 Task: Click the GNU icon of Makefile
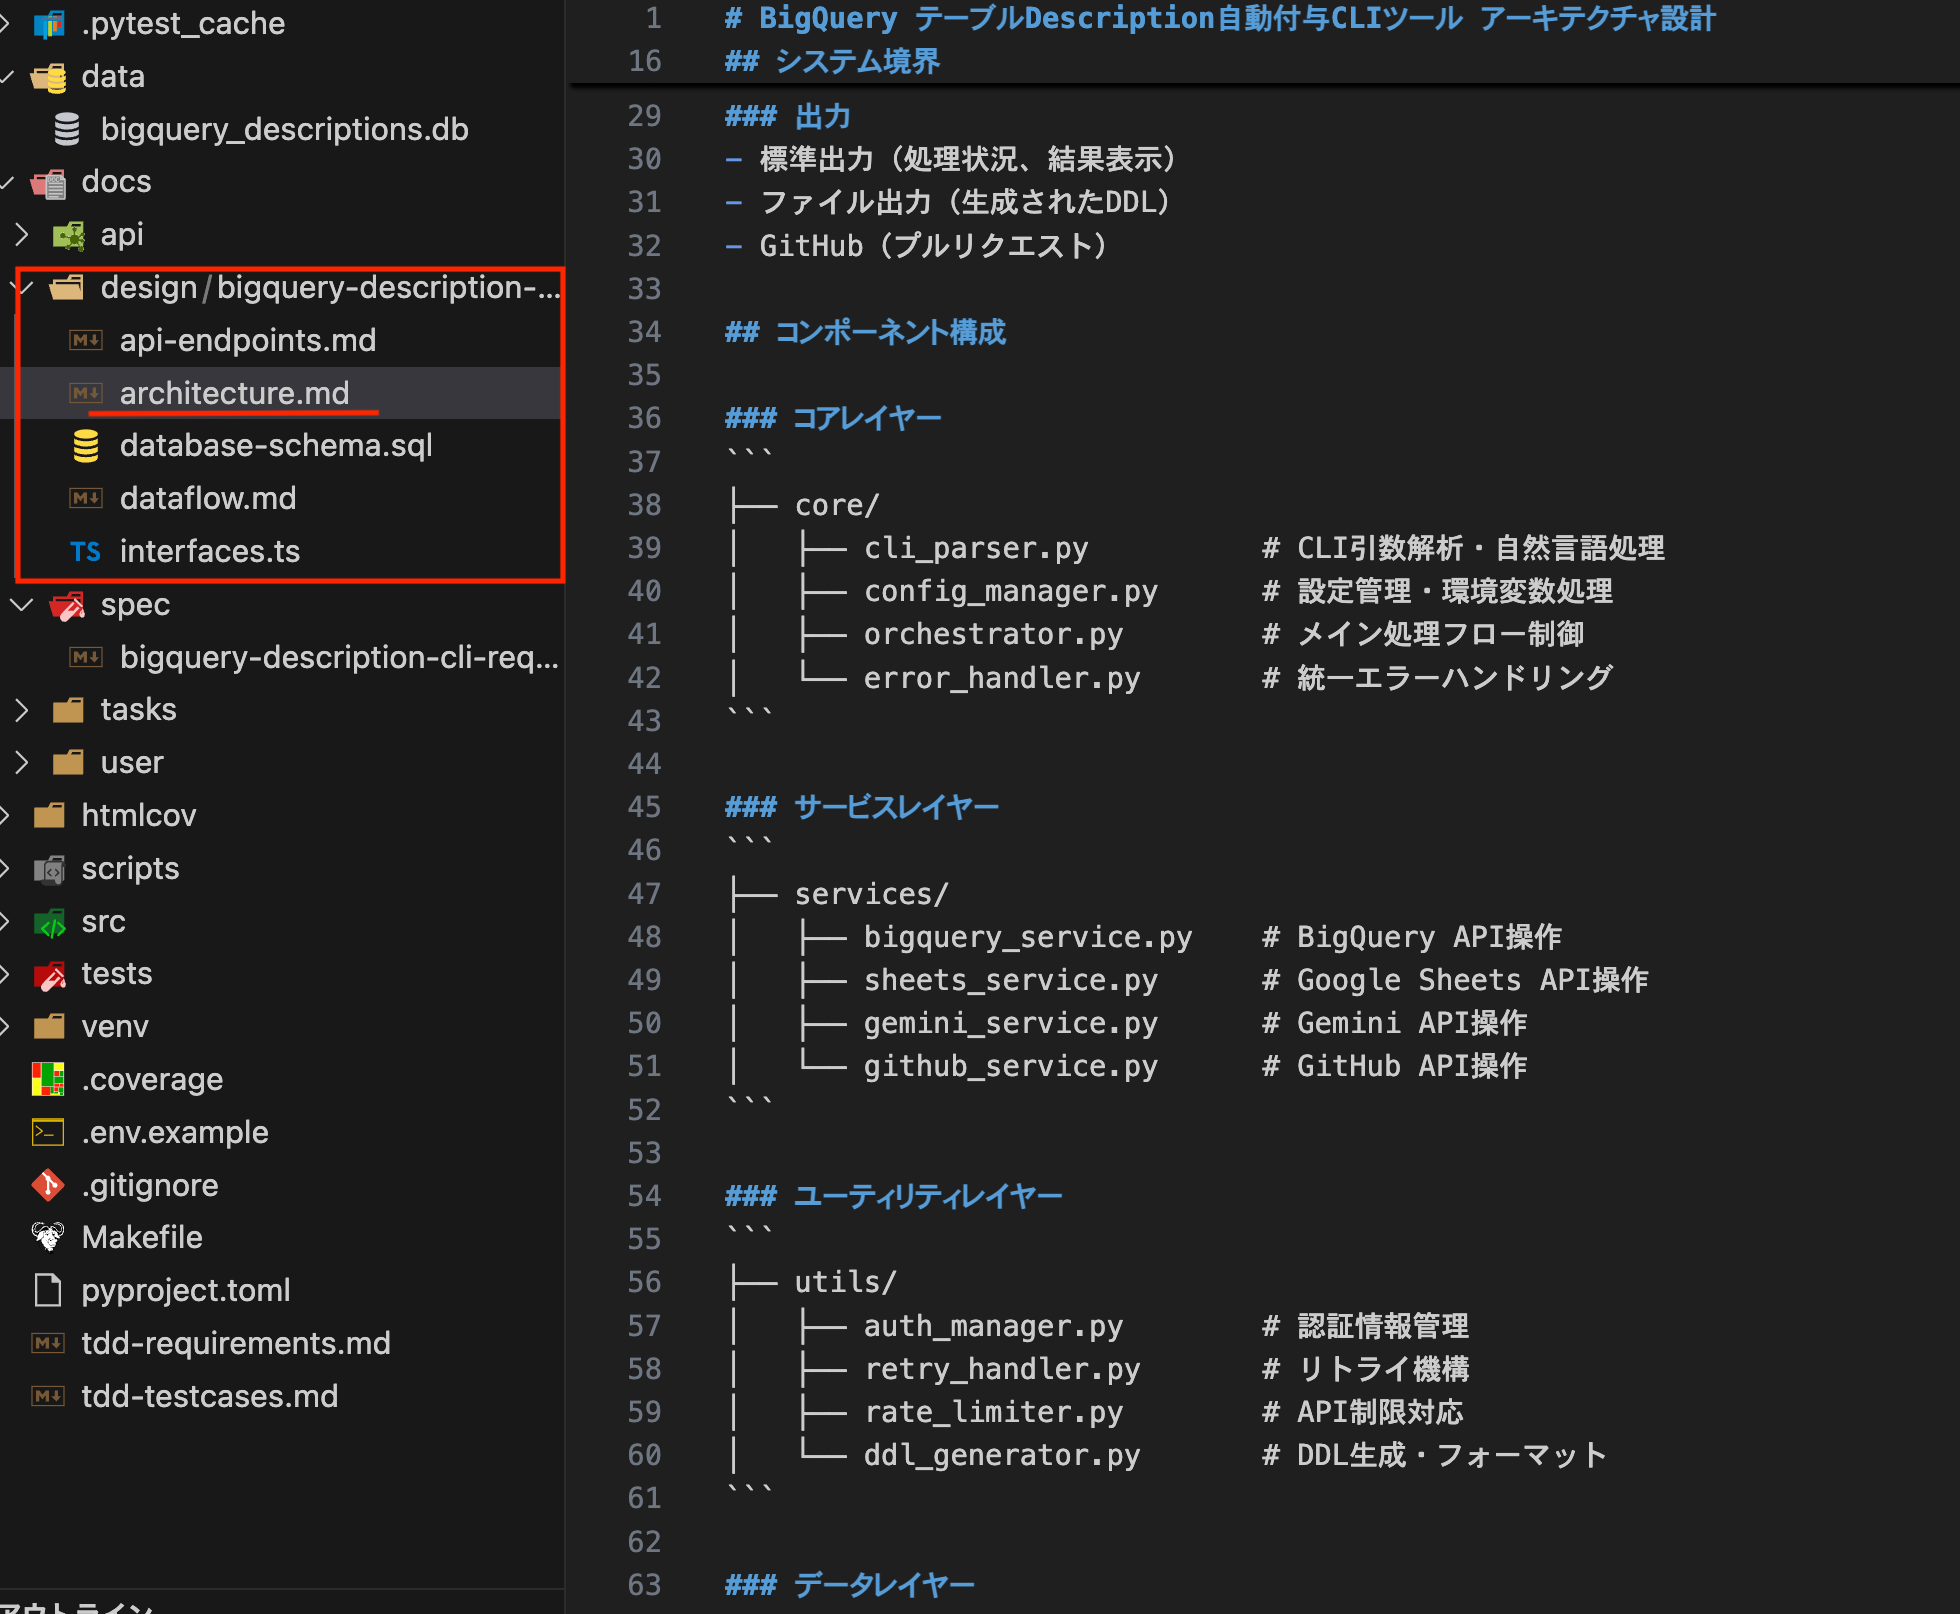pyautogui.click(x=48, y=1237)
